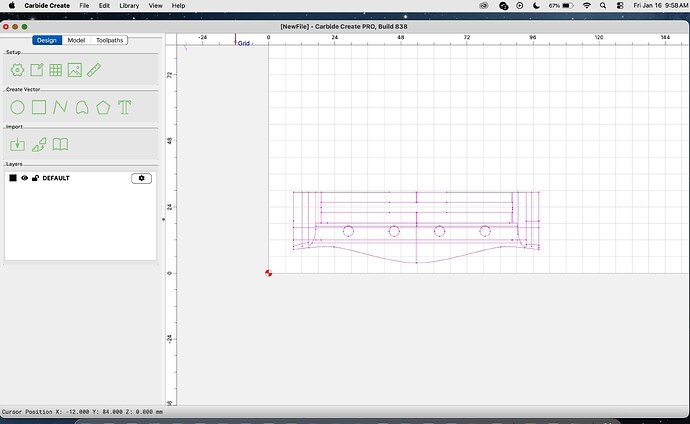Toggle the lock on DEFAULT layer
Viewport: 690px width, 424px height.
(x=35, y=178)
